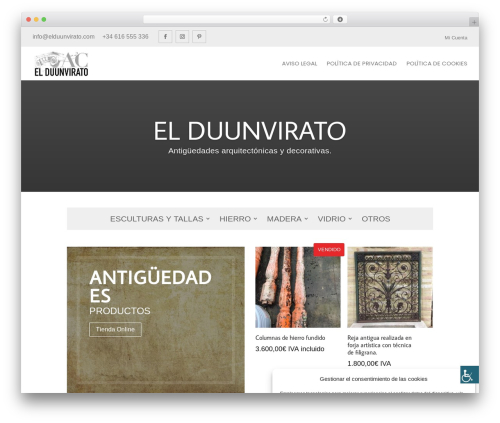Expand Esculturas y Tallas category menu

(x=160, y=219)
